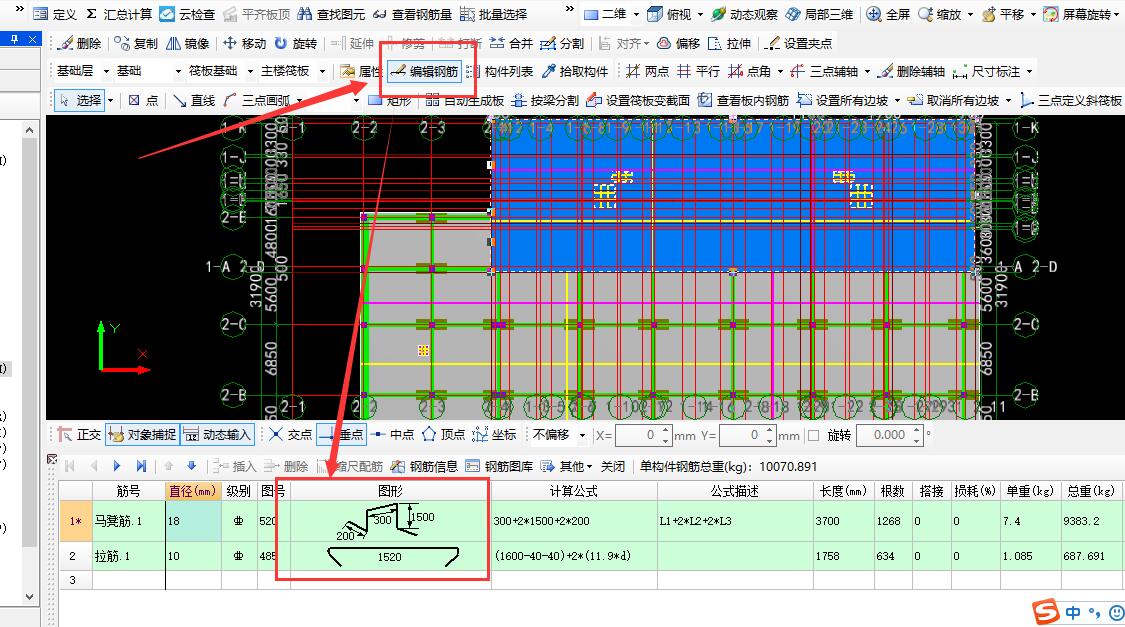Click 查看板内钢筋 view slab rebar
1125x627 pixels.
pos(743,100)
